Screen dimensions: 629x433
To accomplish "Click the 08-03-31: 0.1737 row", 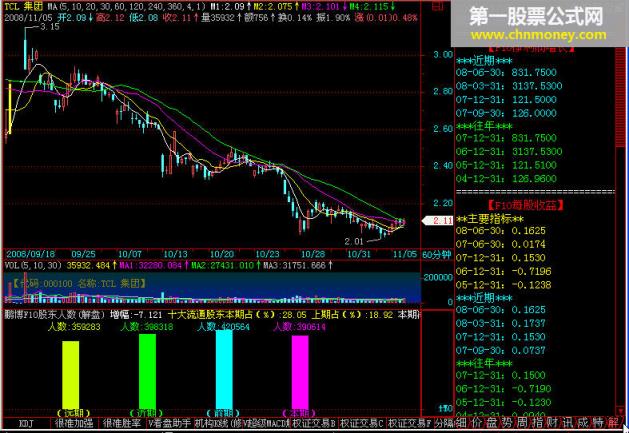I will pyautogui.click(x=501, y=323).
